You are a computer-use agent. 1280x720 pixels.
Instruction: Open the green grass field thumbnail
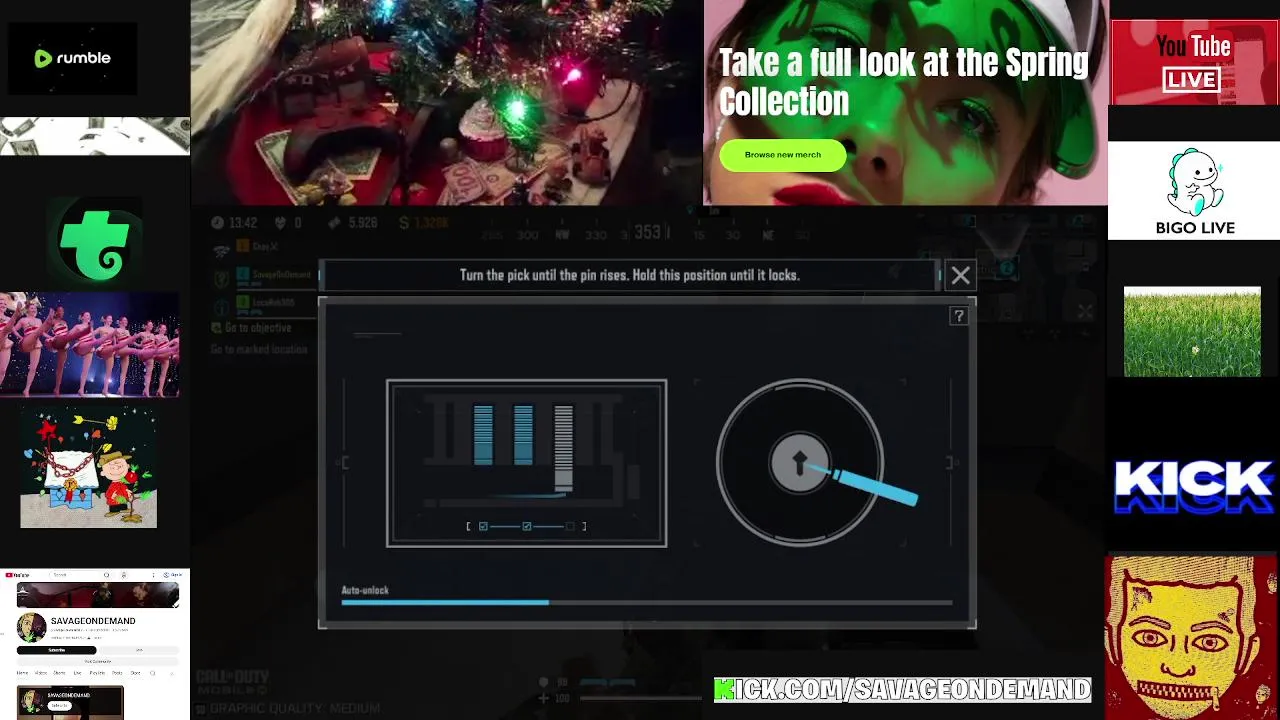coord(1192,332)
